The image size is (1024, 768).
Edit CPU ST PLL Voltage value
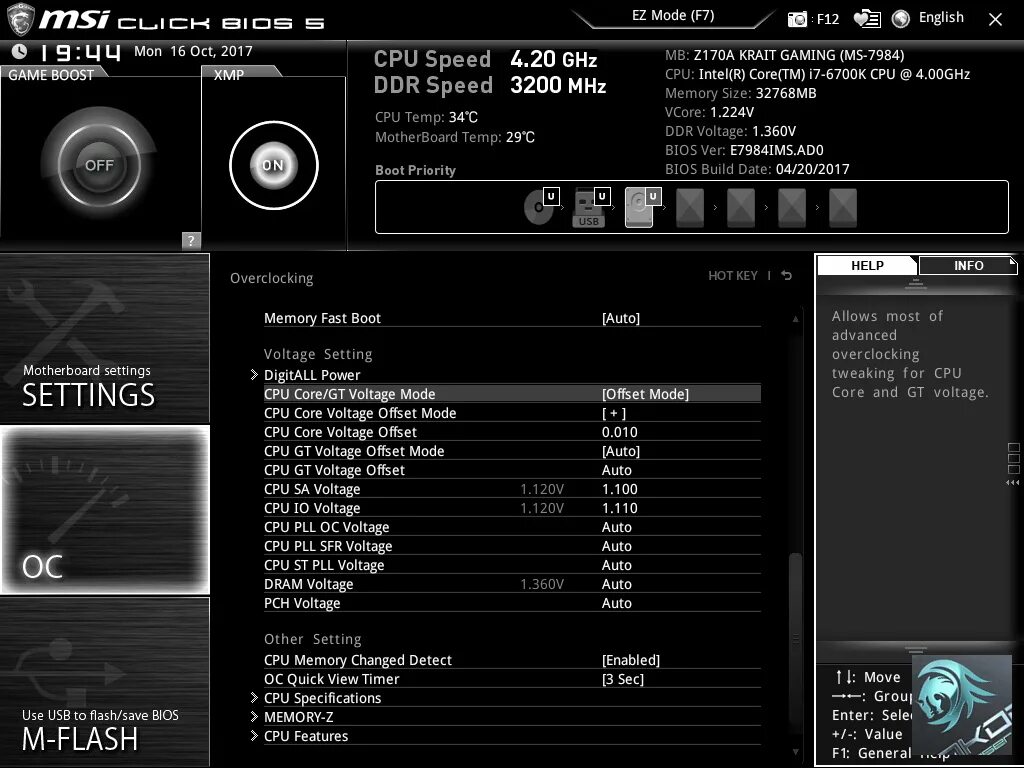tap(616, 564)
